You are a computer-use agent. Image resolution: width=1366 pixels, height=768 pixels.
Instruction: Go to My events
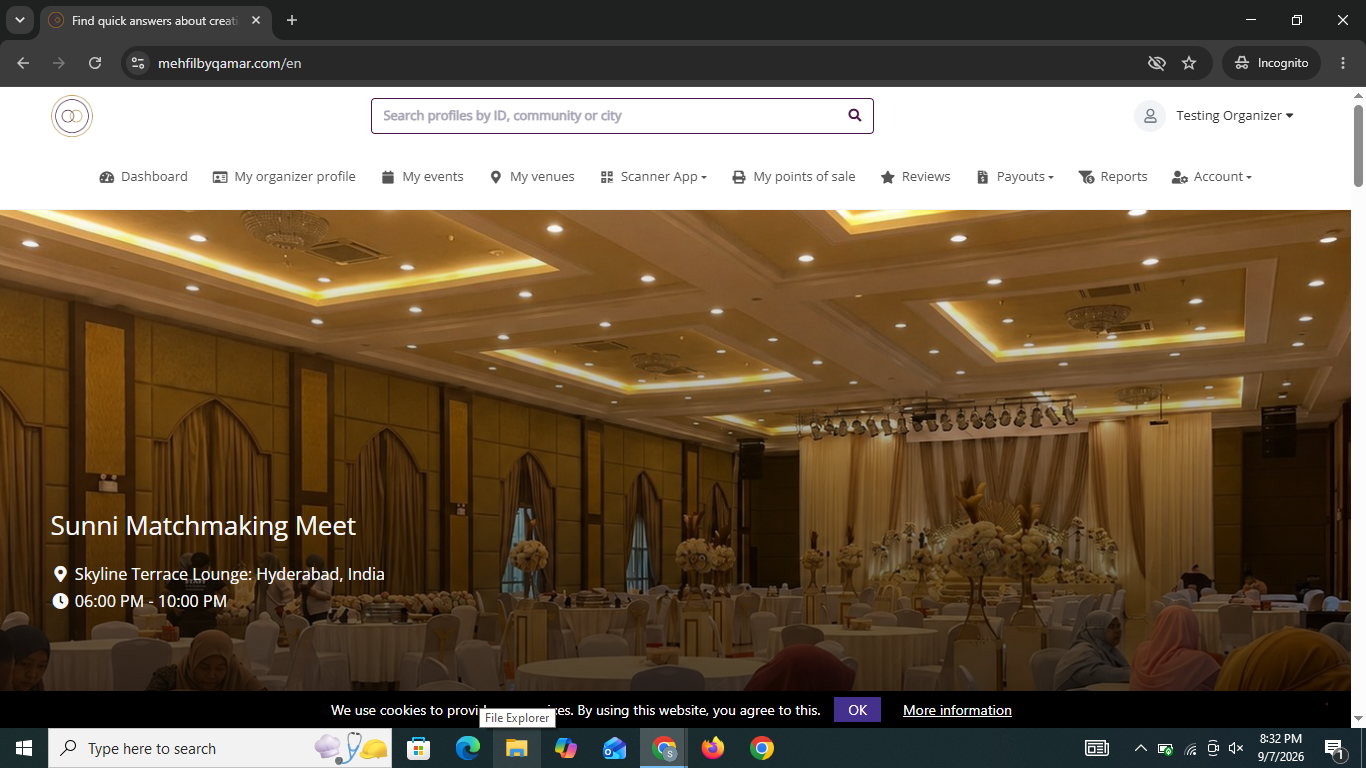pyautogui.click(x=422, y=177)
